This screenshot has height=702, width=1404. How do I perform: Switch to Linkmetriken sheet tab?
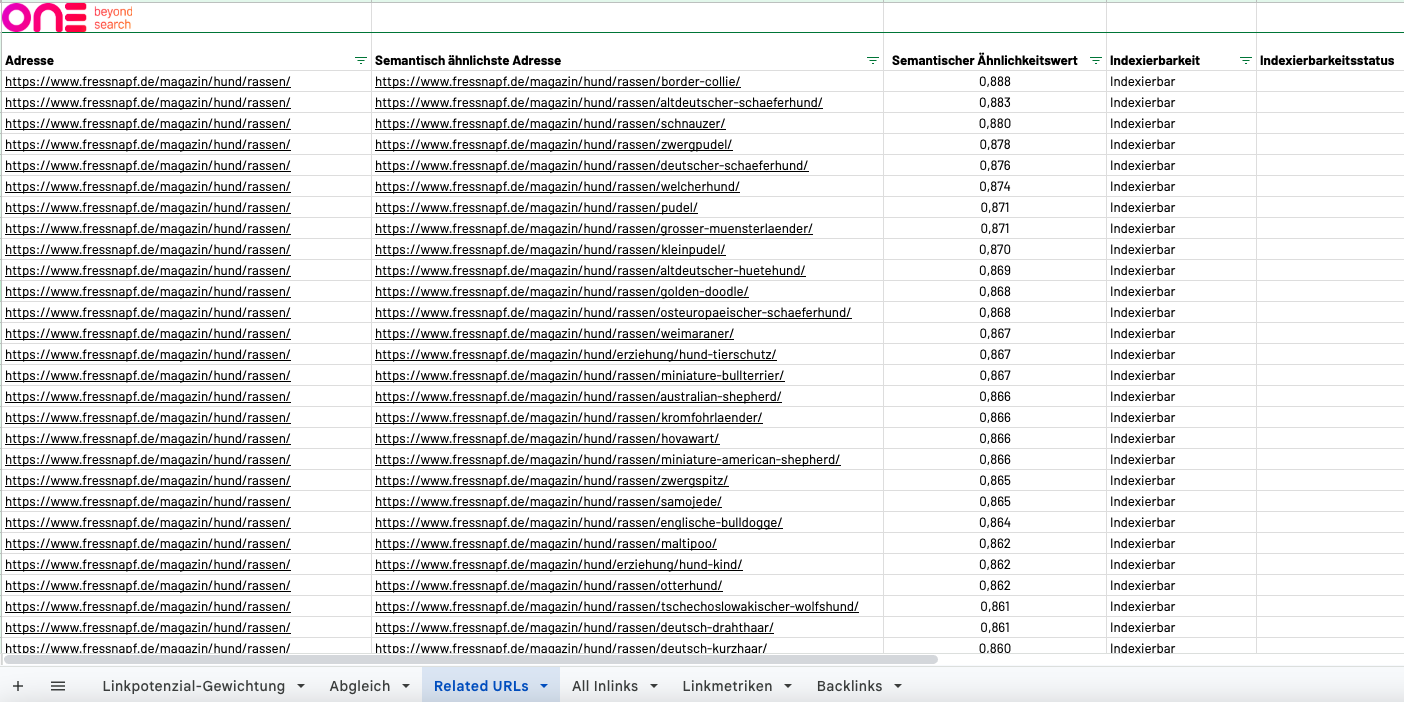coord(728,686)
